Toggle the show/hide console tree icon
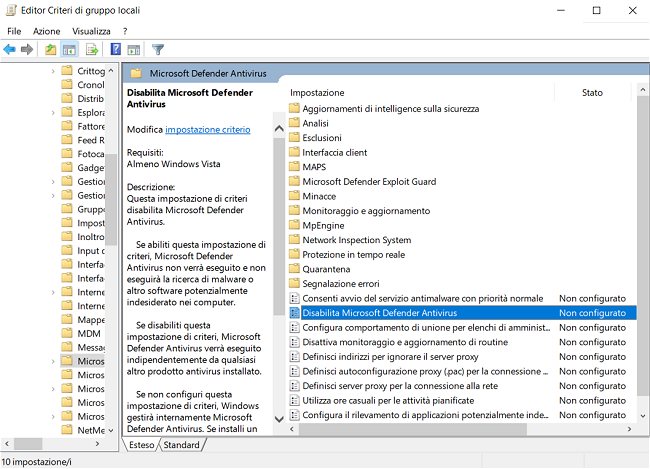The image size is (650, 469). [69, 50]
